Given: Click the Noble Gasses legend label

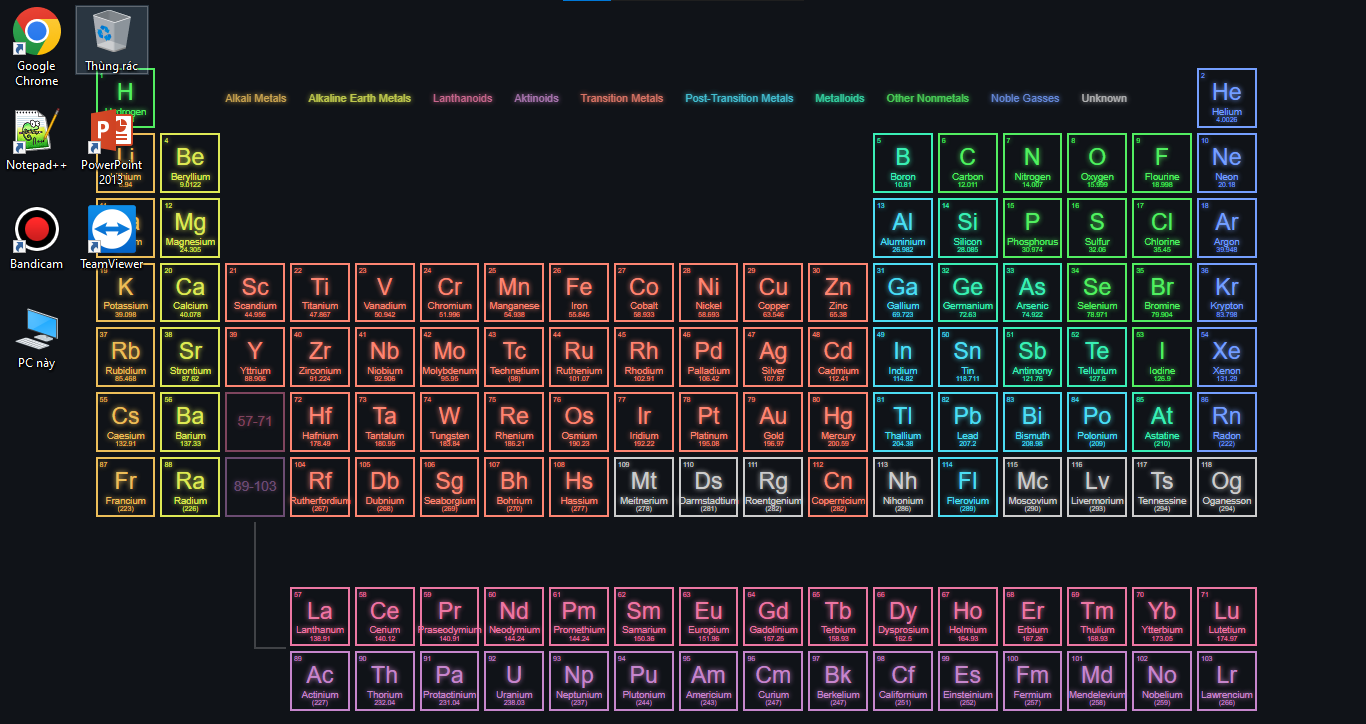Looking at the screenshot, I should point(1025,98).
